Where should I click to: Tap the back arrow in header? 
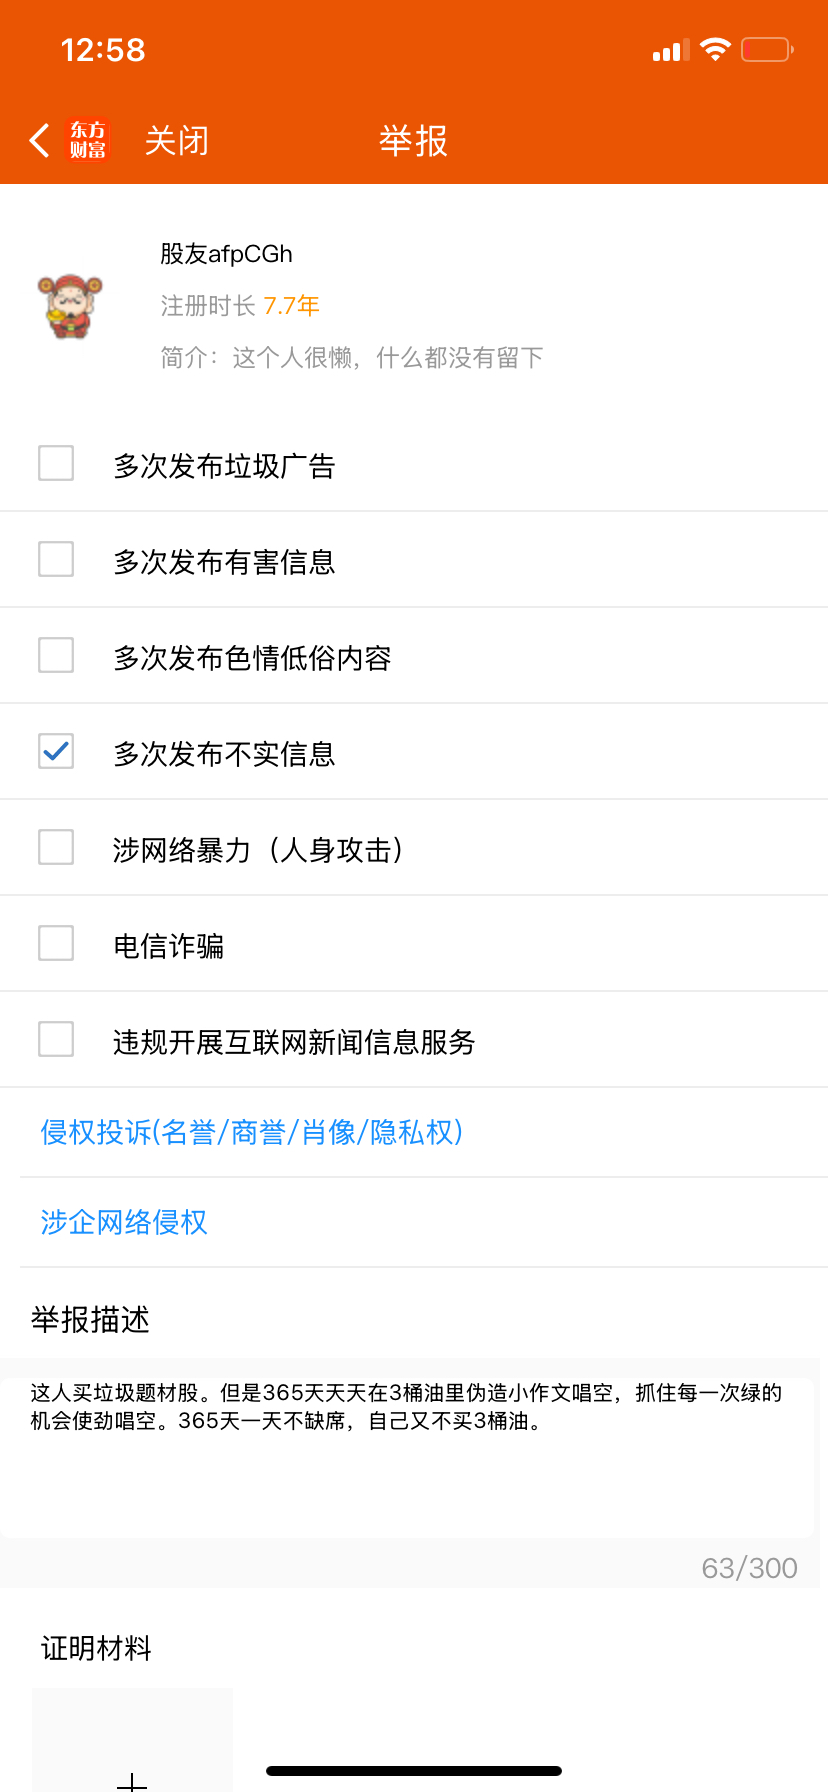[x=39, y=141]
